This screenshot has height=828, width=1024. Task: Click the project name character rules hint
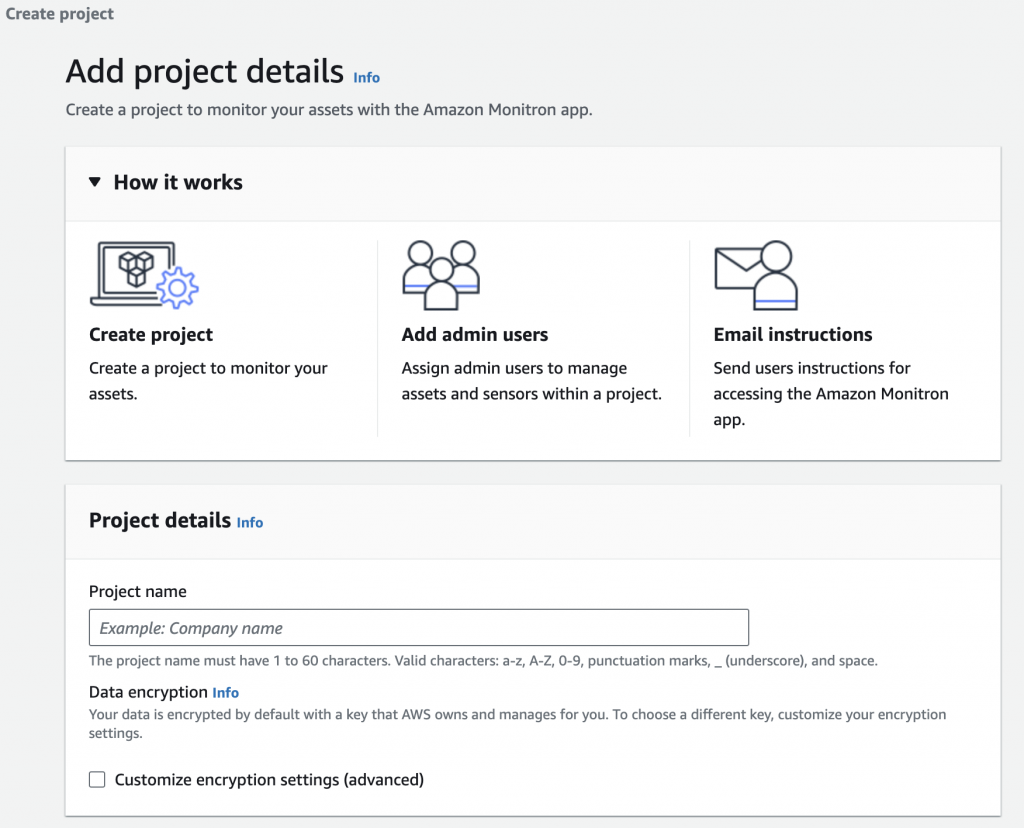click(x=483, y=661)
